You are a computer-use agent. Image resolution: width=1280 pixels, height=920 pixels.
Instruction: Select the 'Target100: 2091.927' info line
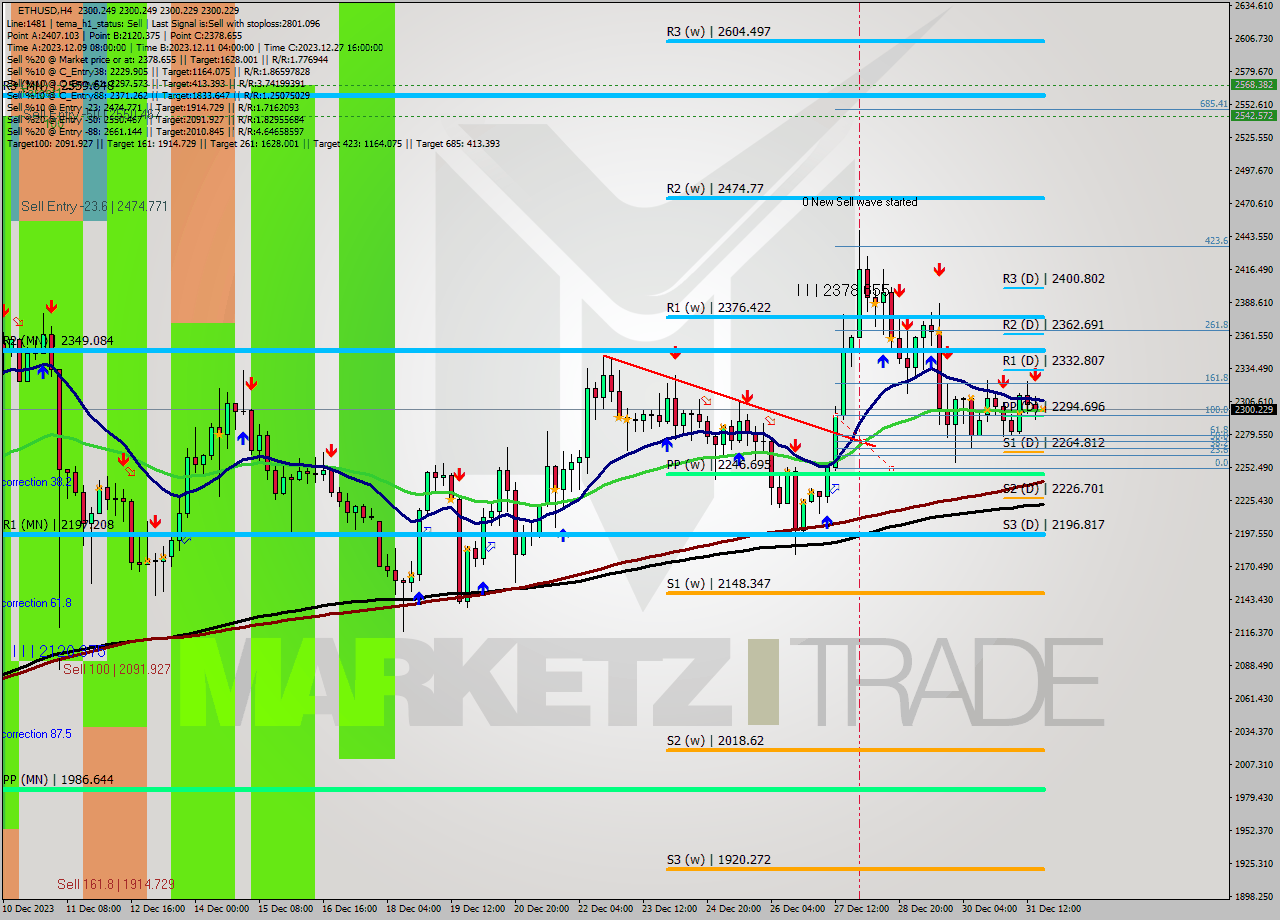tap(254, 144)
